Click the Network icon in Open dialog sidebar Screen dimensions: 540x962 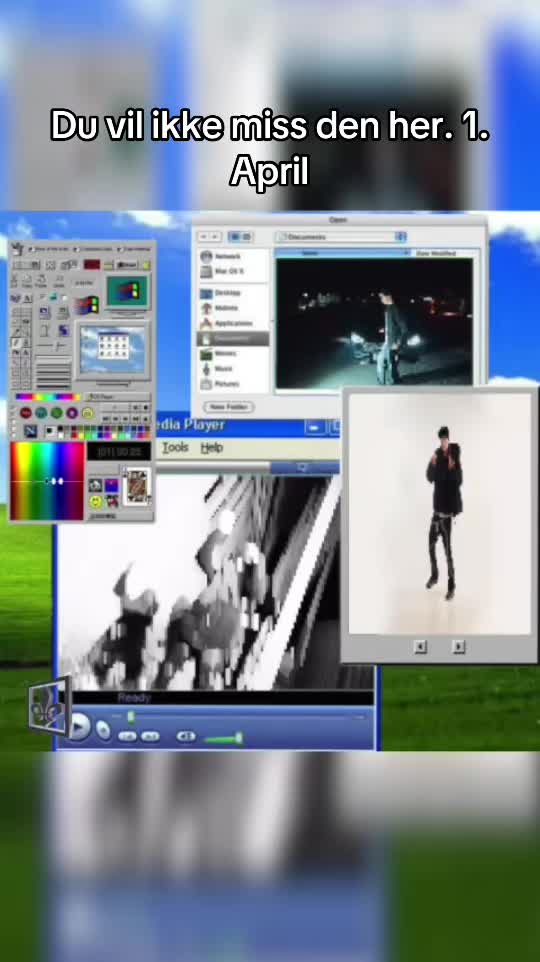pyautogui.click(x=206, y=256)
